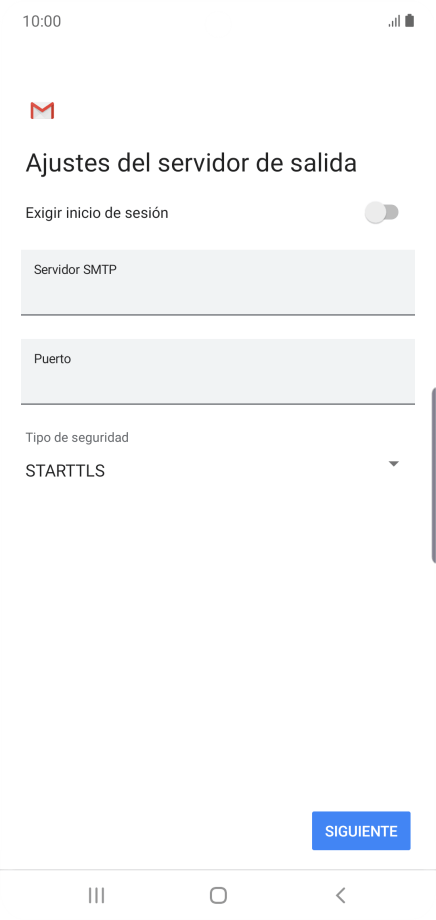The height and width of the screenshot is (920, 436).
Task: Tap the Exigir inicio de sesión label
Action: (x=97, y=213)
